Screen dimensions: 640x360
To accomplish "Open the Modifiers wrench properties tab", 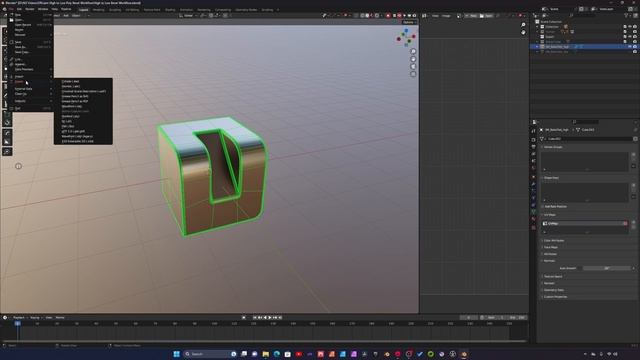I will [x=533, y=184].
